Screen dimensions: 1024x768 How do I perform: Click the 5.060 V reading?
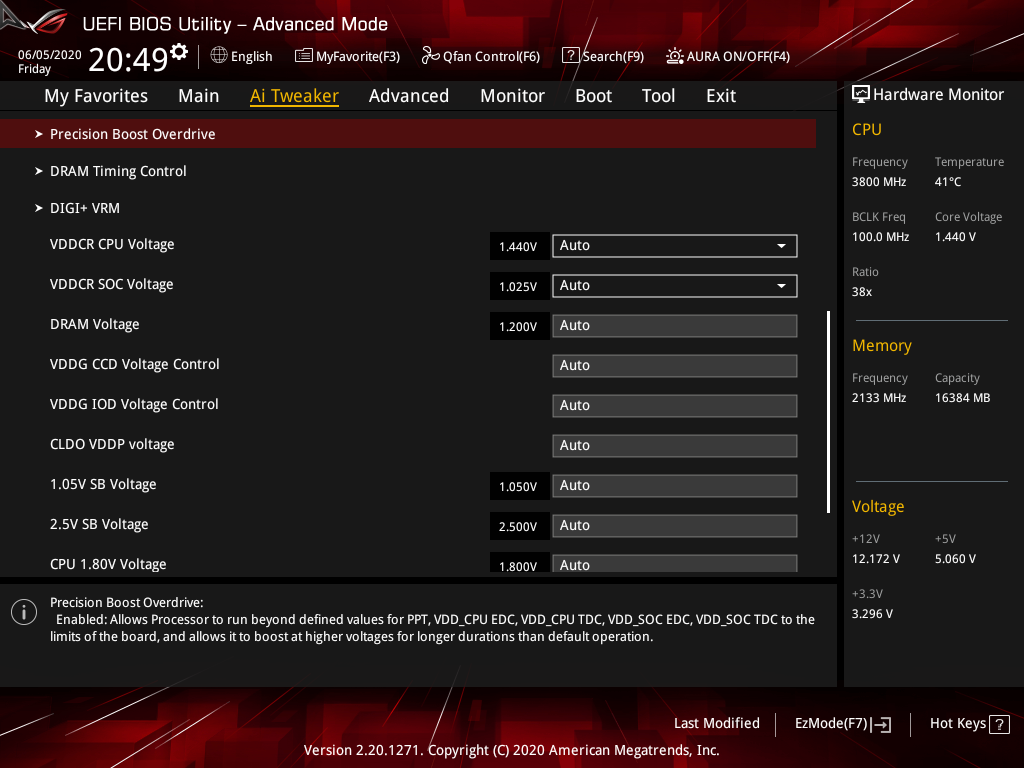pos(955,559)
